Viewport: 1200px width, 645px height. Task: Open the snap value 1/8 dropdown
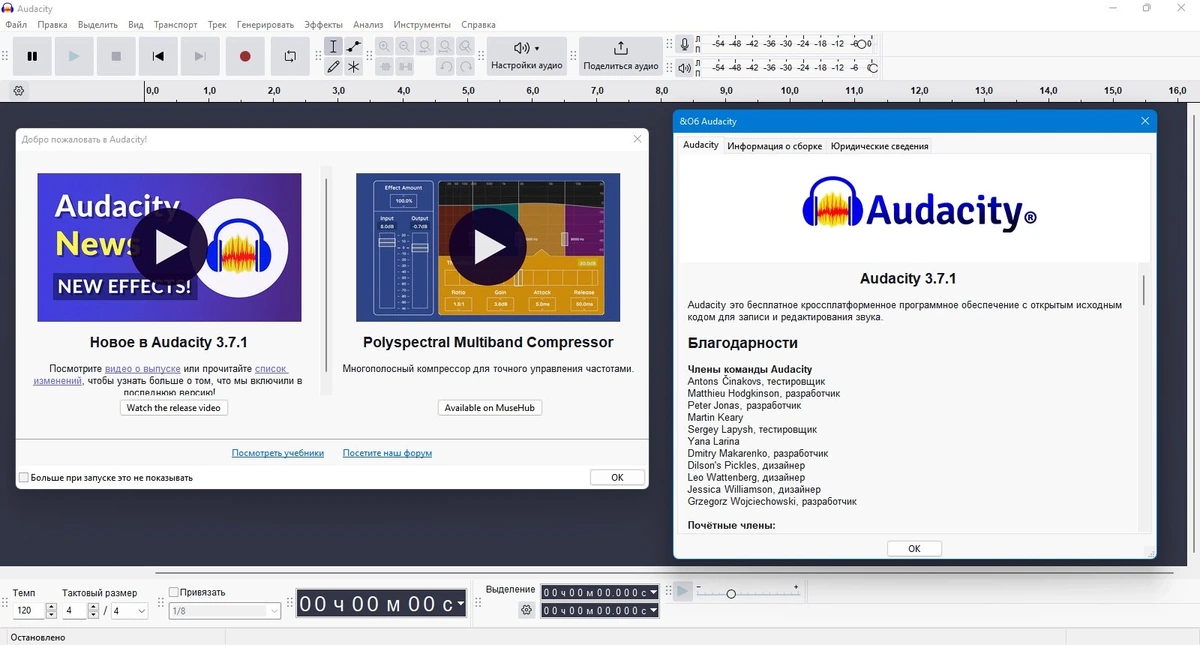point(273,610)
